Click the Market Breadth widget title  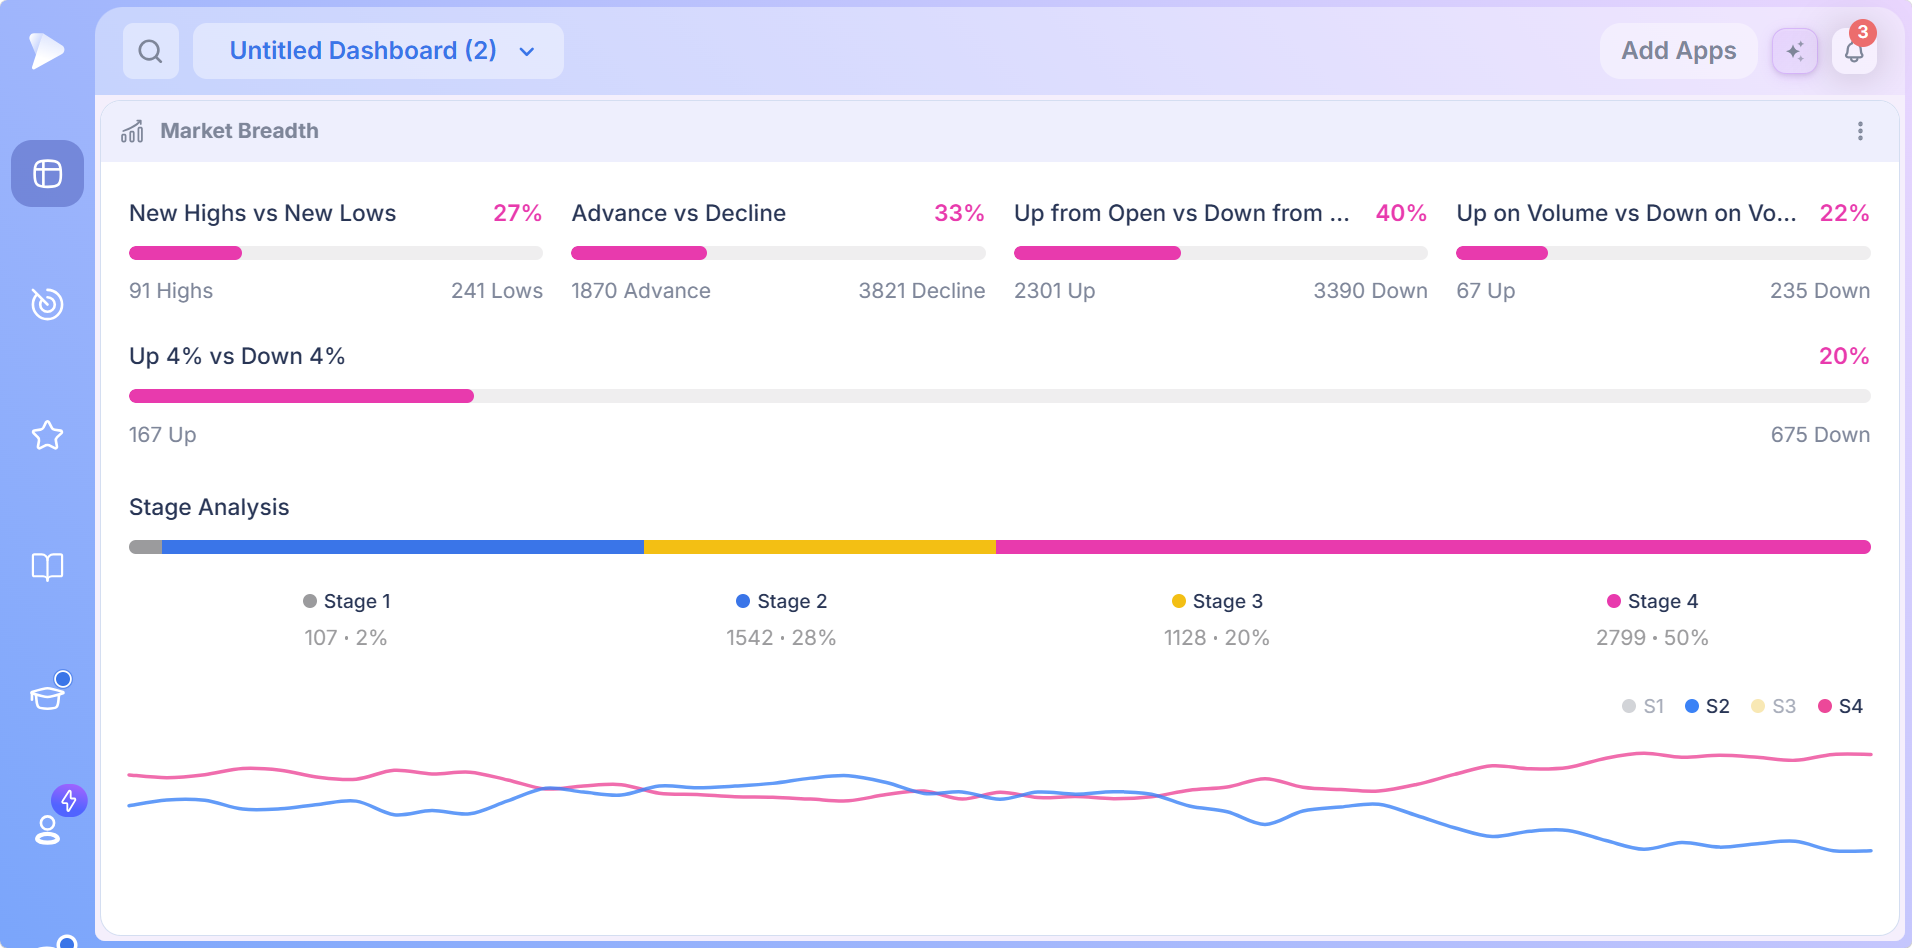239,131
